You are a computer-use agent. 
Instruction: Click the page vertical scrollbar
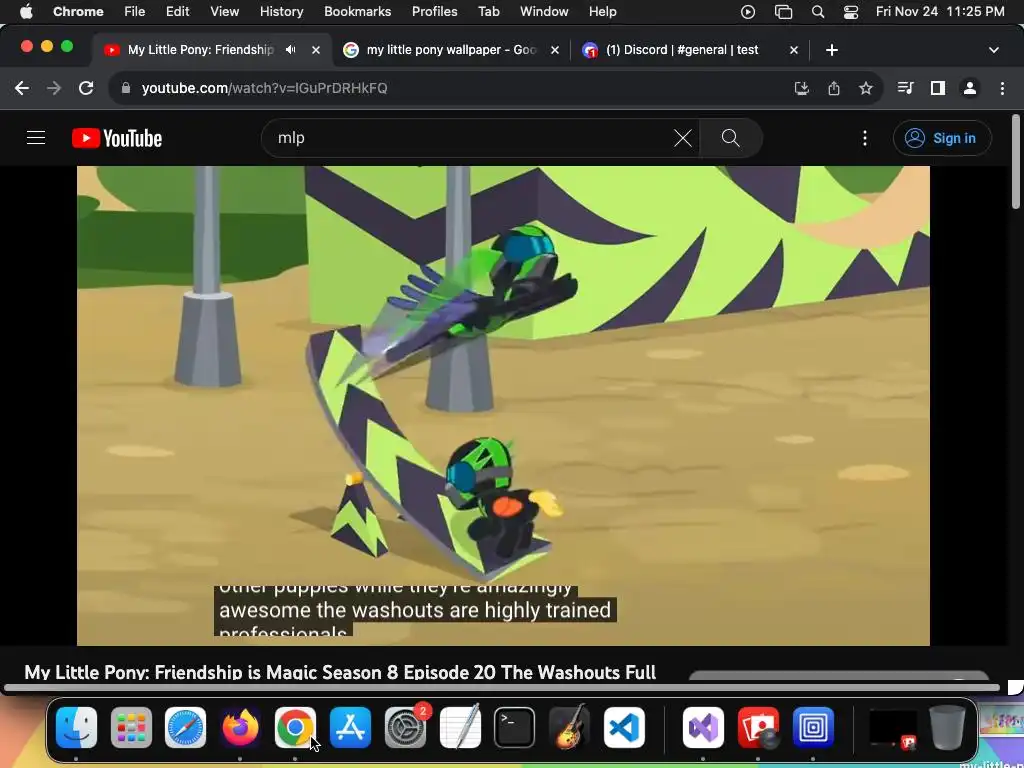coord(1016,161)
